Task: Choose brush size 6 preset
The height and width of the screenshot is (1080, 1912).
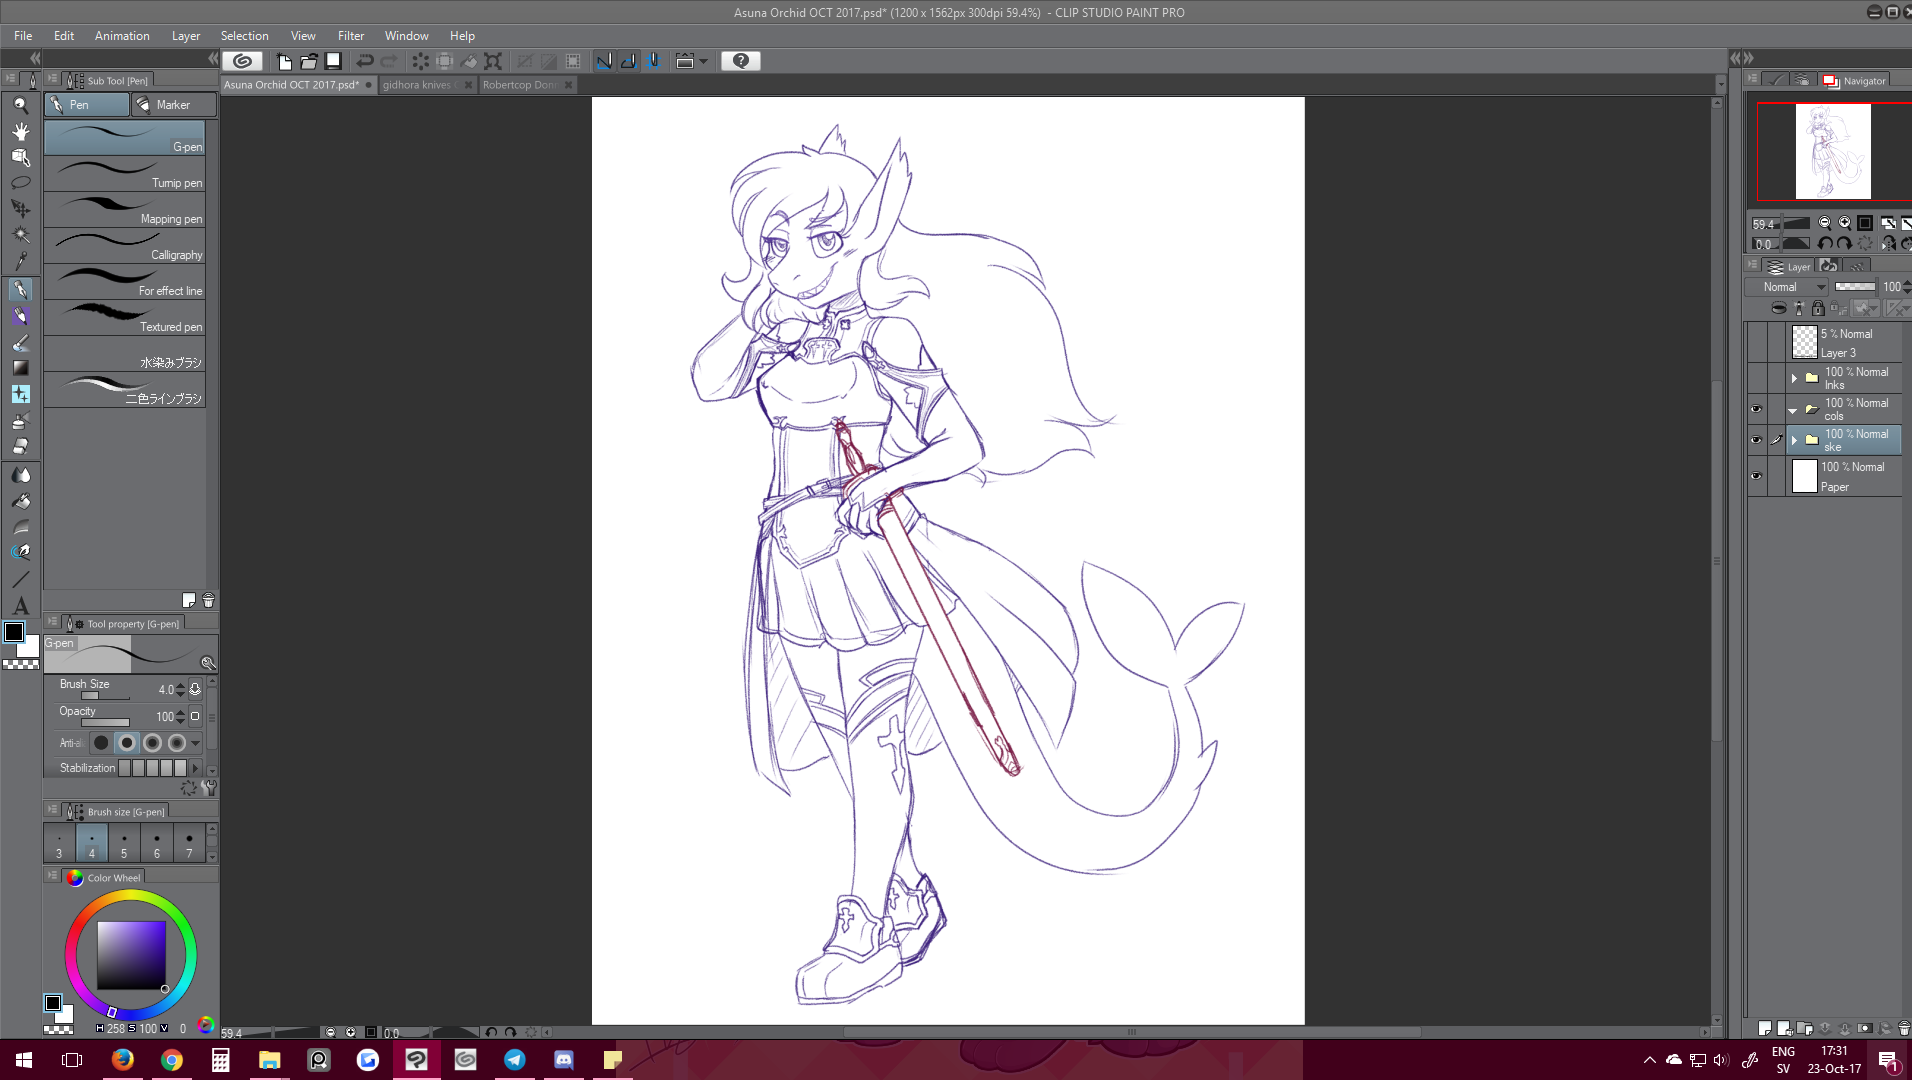Action: [157, 843]
